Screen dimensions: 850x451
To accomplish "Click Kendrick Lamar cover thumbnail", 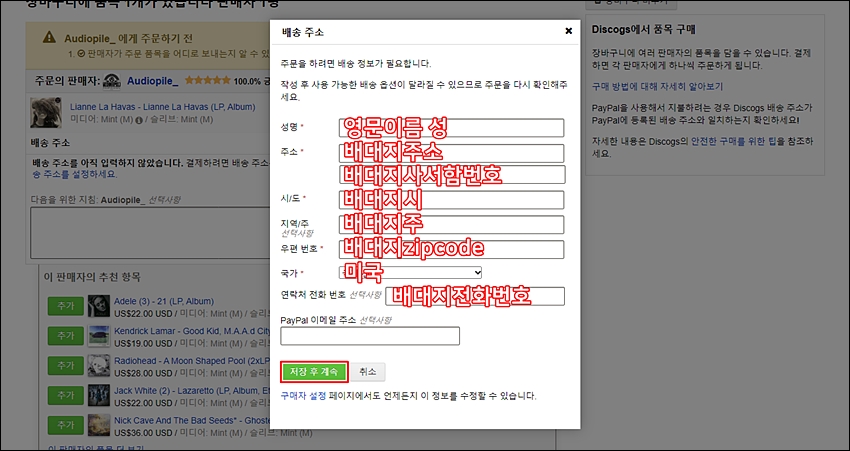I will pos(99,336).
